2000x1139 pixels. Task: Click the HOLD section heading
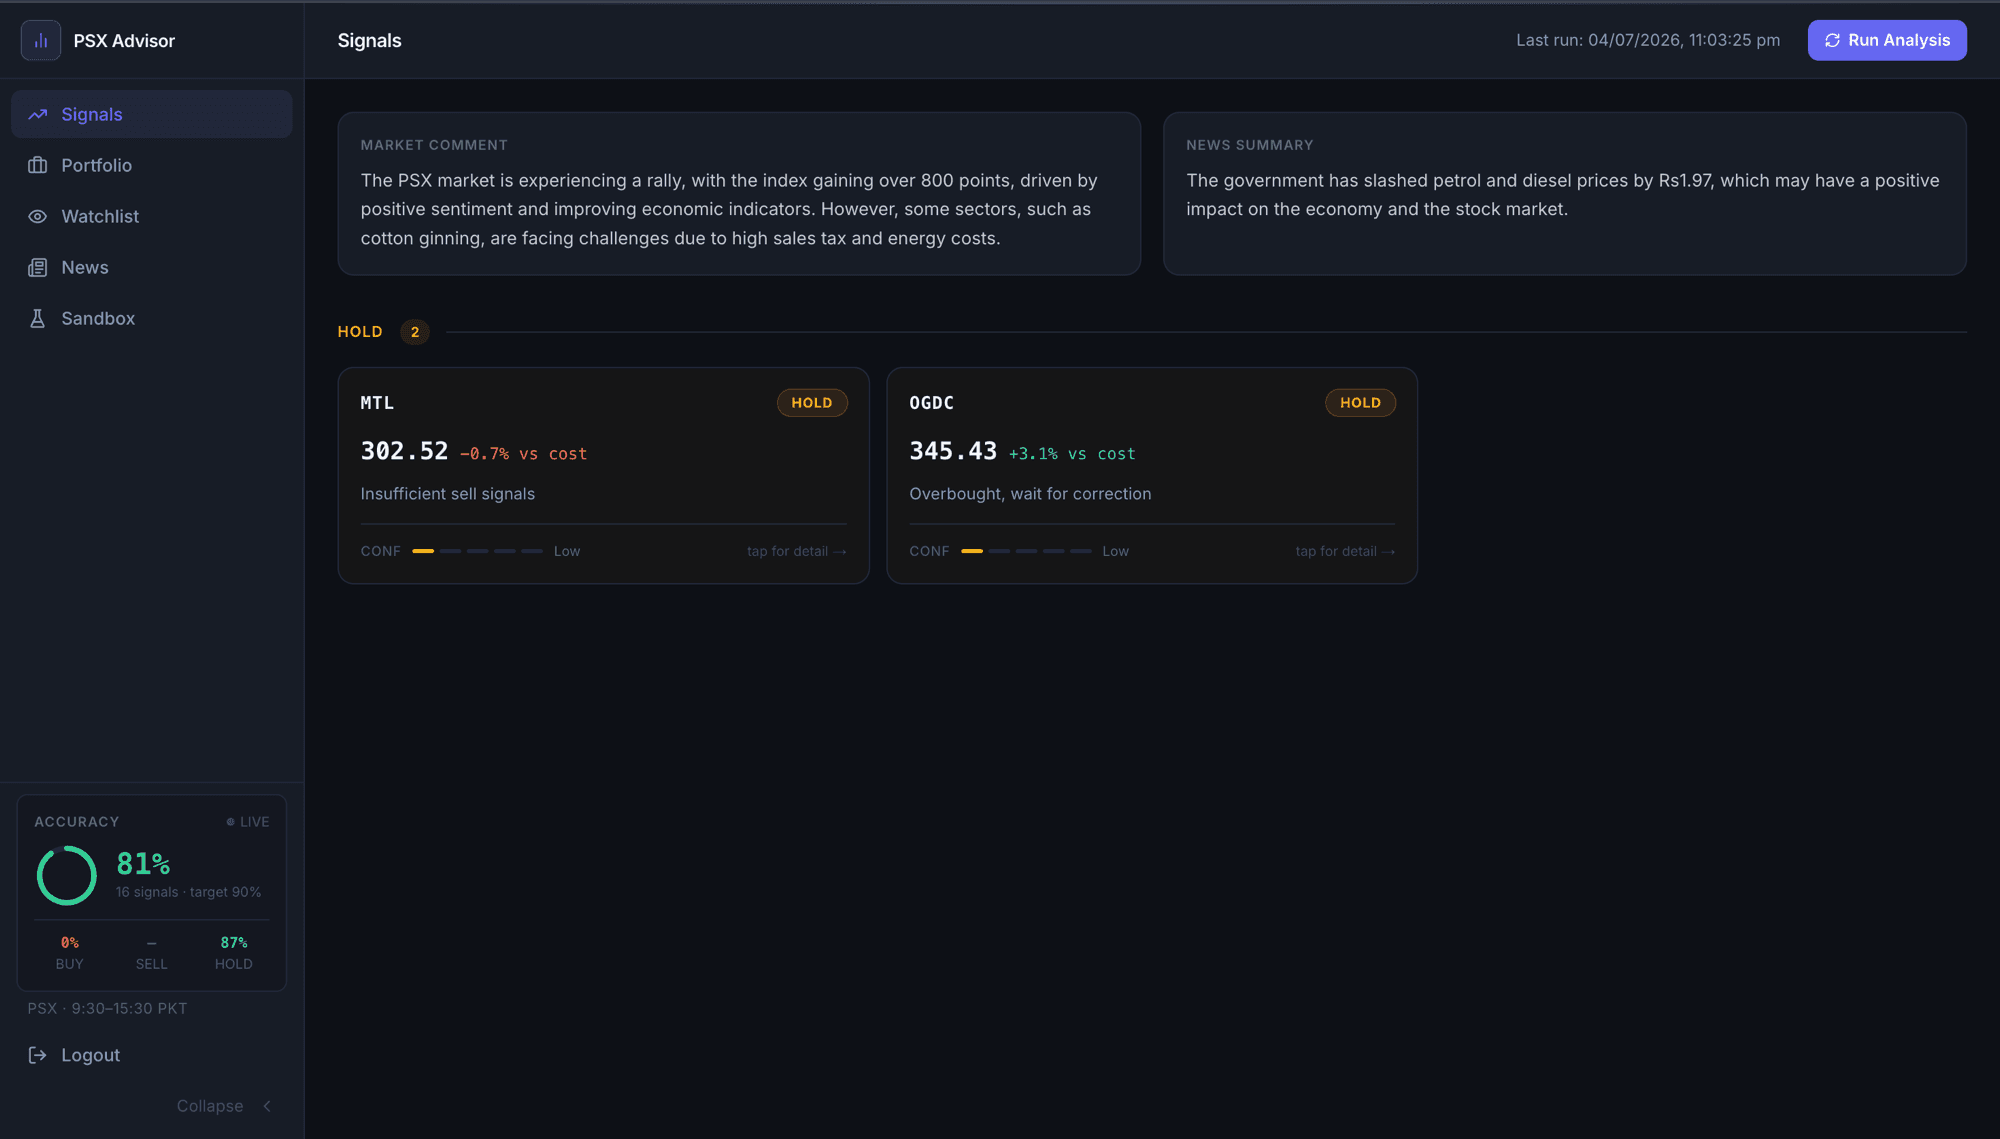[x=360, y=332]
